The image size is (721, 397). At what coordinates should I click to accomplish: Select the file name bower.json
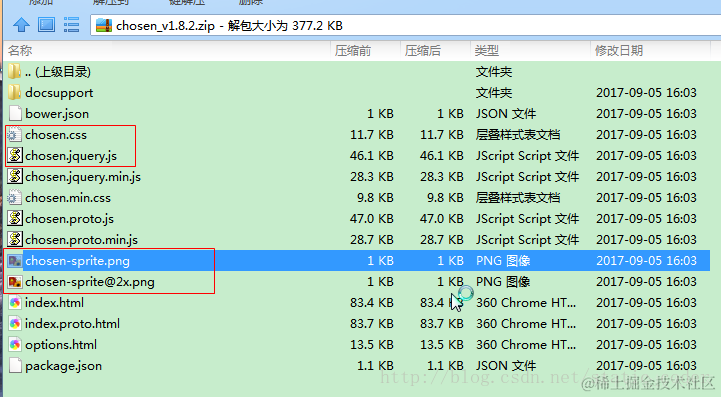[x=57, y=114]
